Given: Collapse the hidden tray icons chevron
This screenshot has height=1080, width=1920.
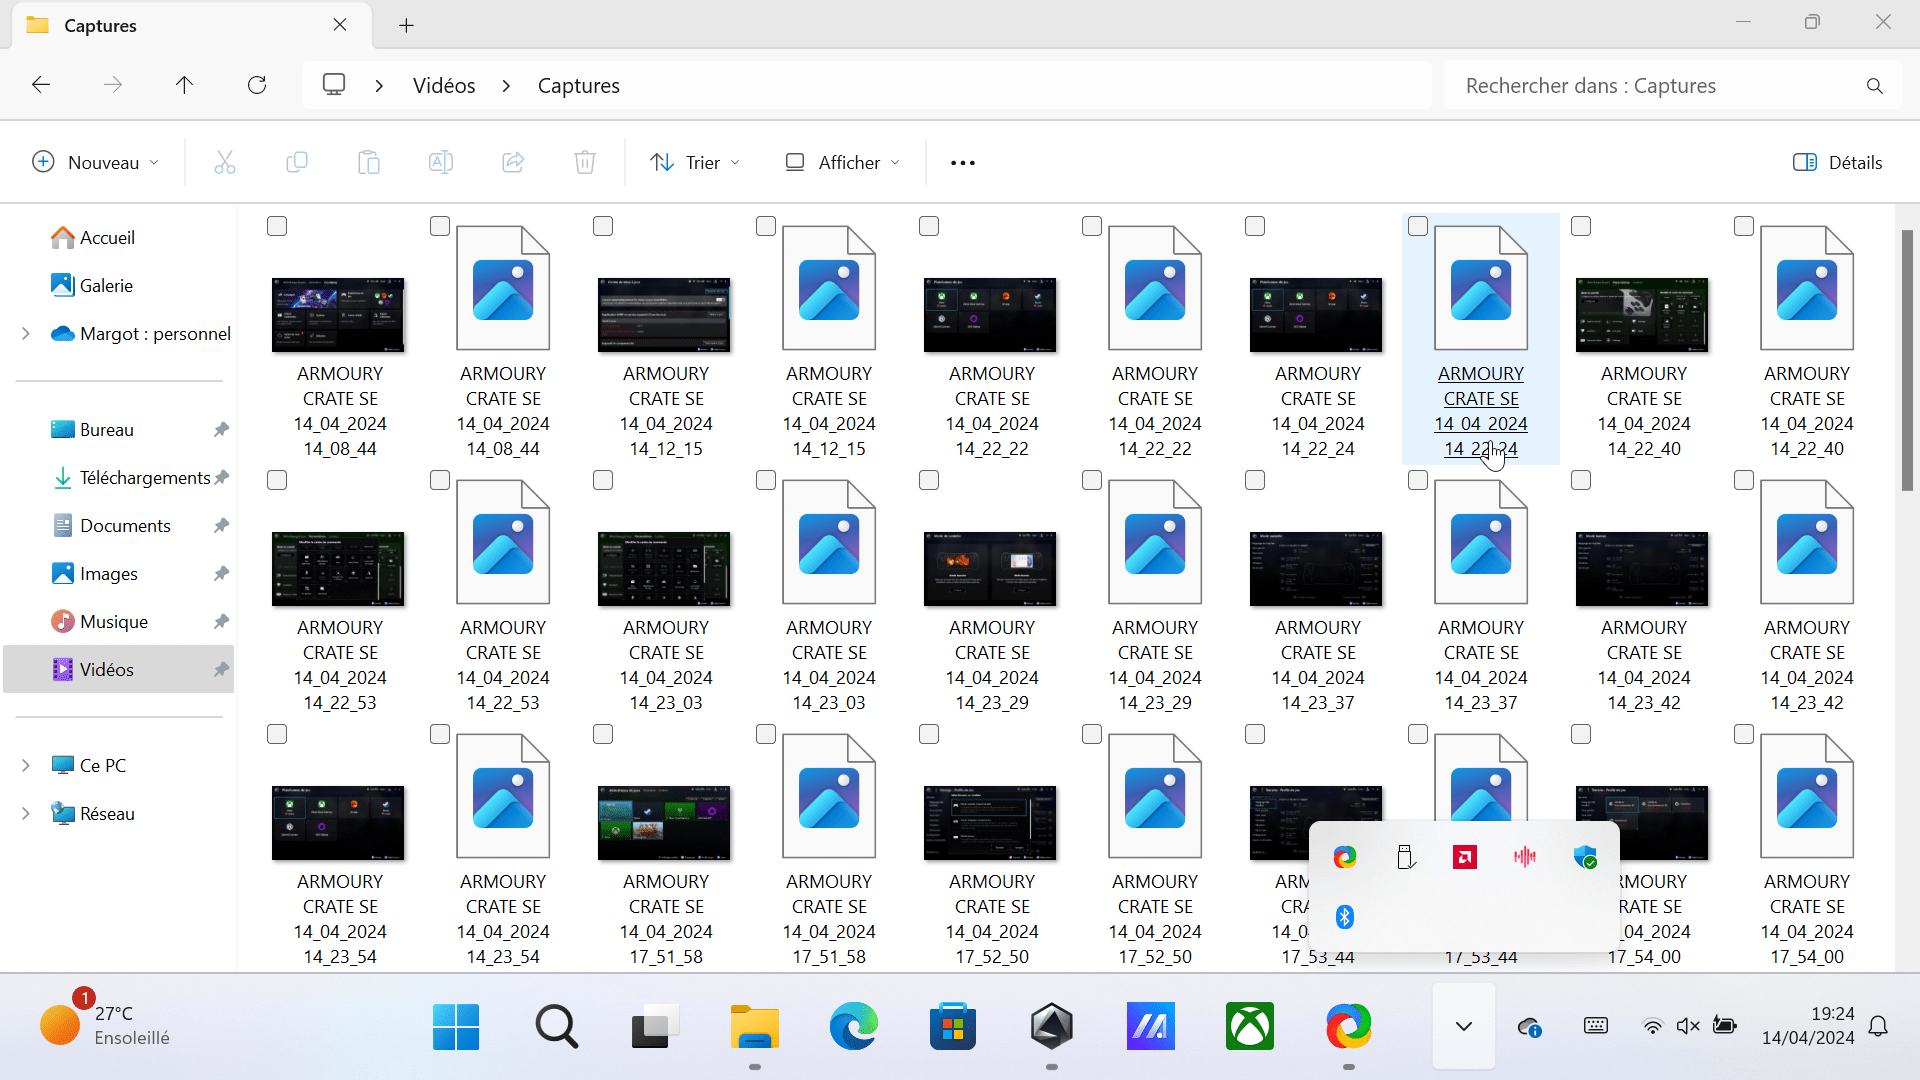Looking at the screenshot, I should point(1464,1026).
